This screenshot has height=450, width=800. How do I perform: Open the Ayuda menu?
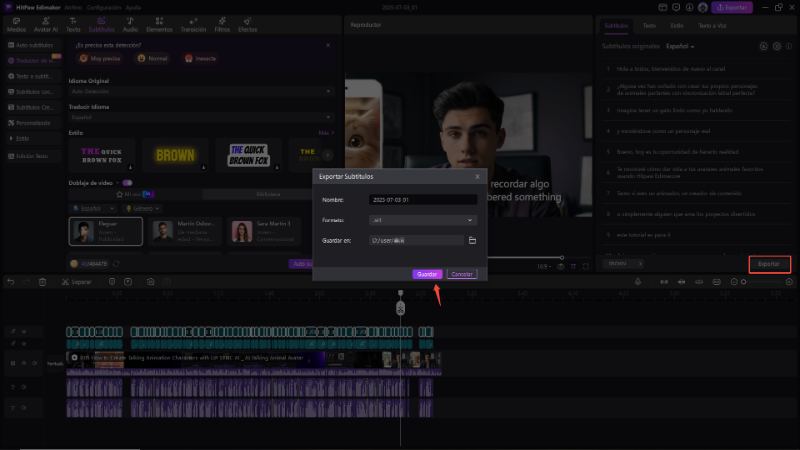(x=133, y=8)
